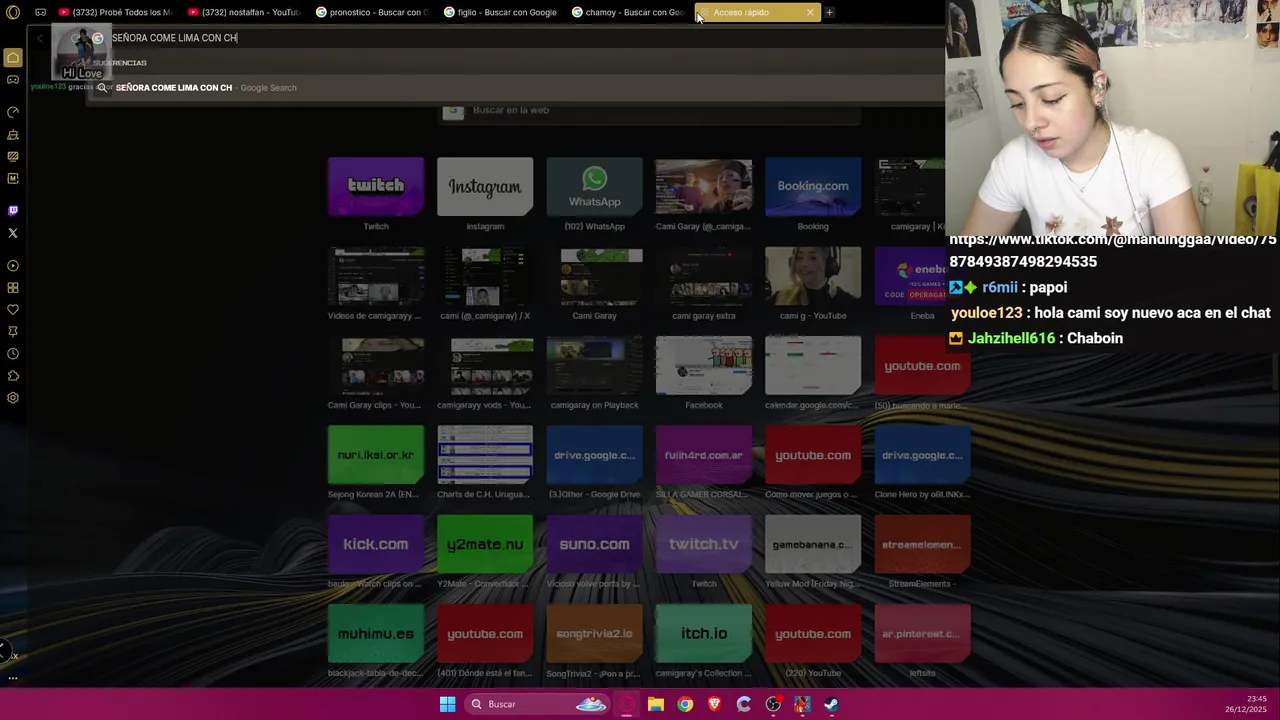Click the magnifier icon in search suggestion
Viewport: 1280px width, 720px height.
click(102, 87)
